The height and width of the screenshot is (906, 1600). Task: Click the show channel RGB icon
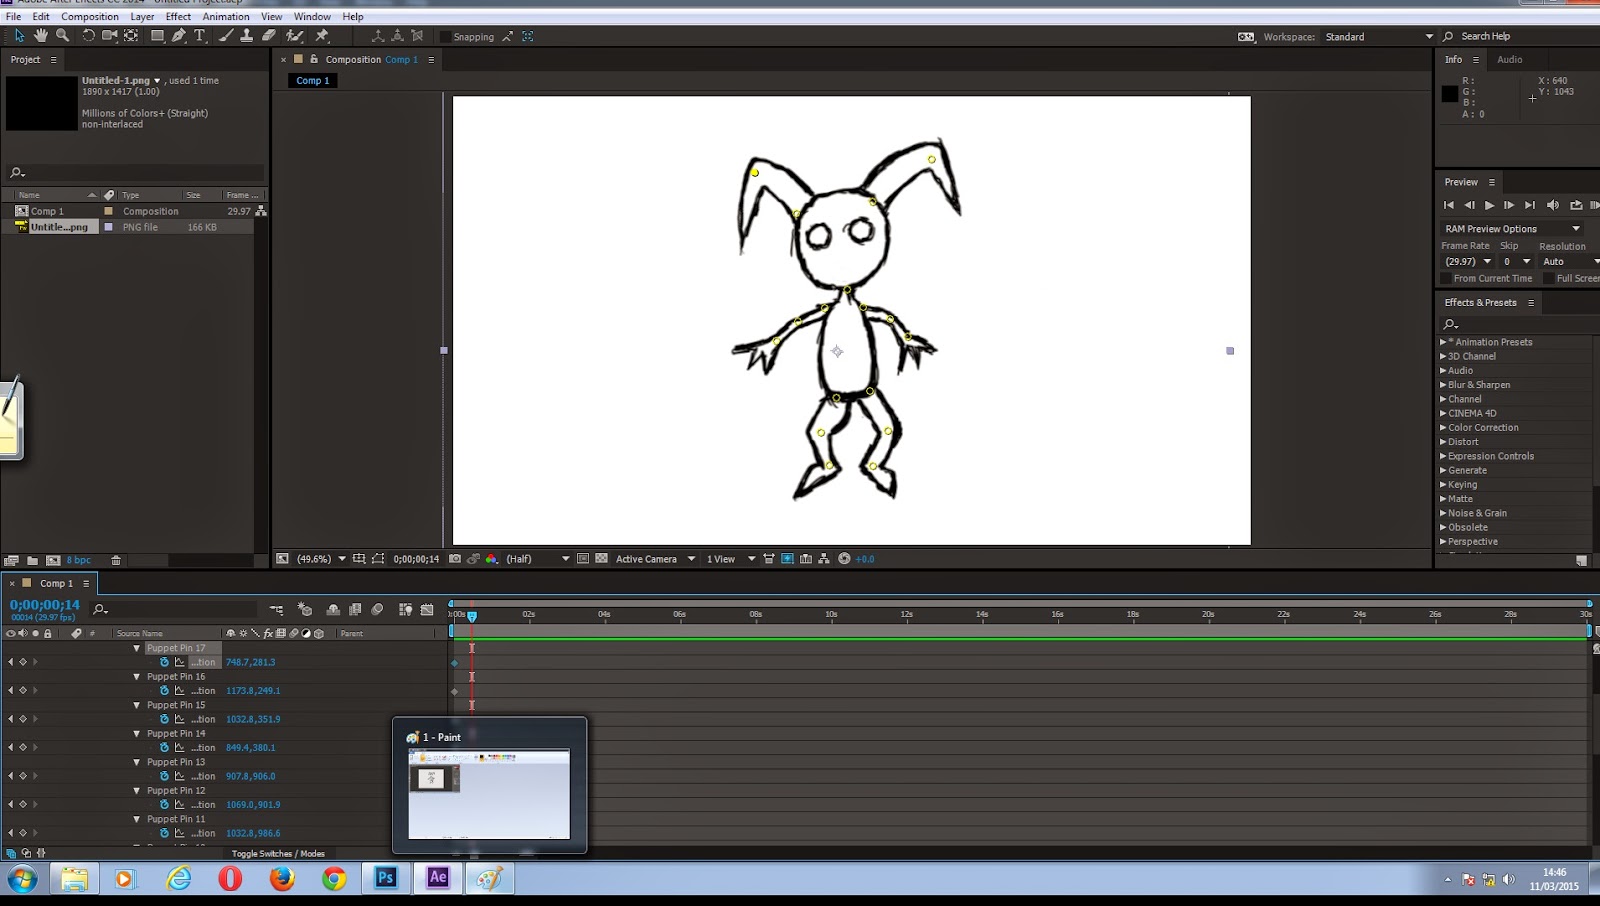[491, 559]
